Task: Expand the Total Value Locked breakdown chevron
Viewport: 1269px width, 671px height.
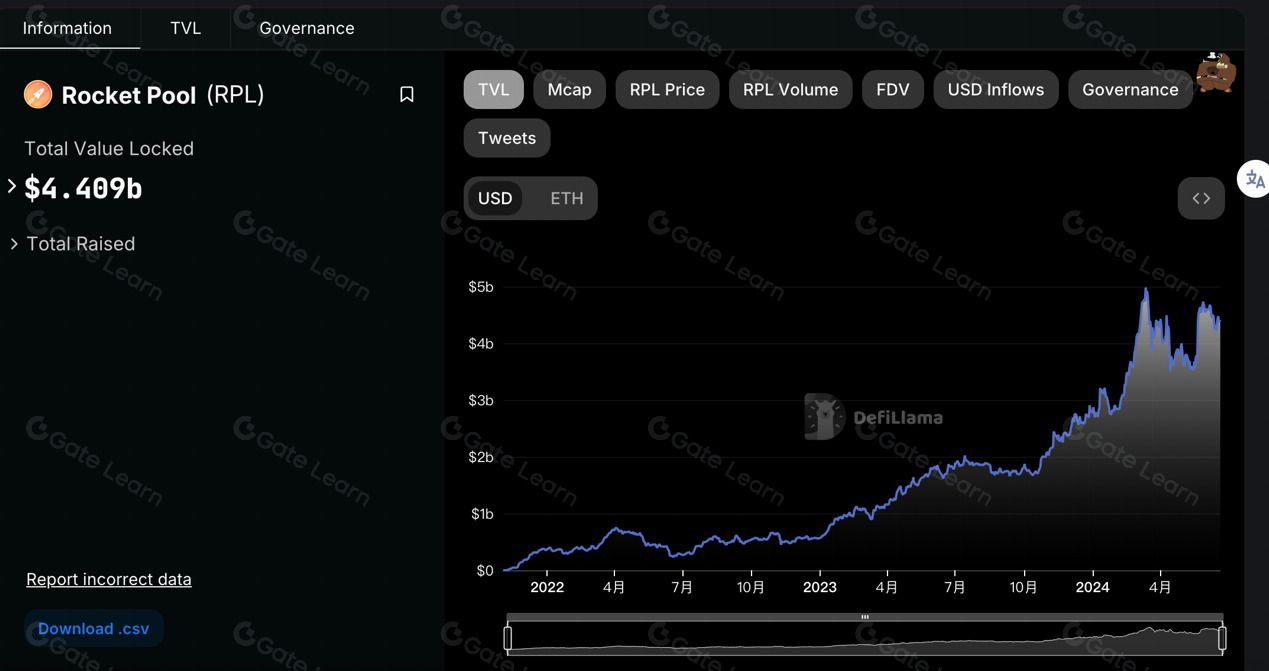Action: [x=12, y=186]
